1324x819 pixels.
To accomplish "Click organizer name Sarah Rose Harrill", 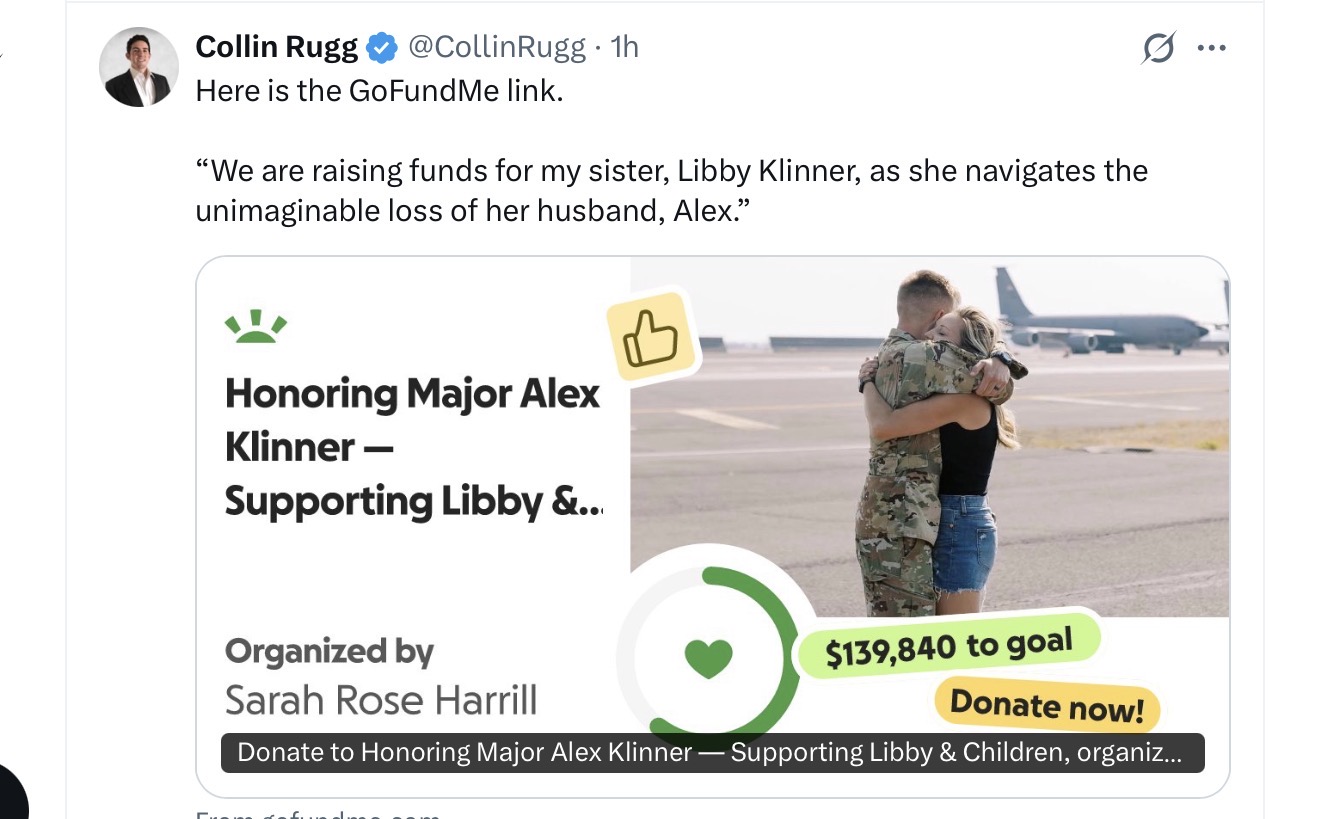I will [x=380, y=700].
